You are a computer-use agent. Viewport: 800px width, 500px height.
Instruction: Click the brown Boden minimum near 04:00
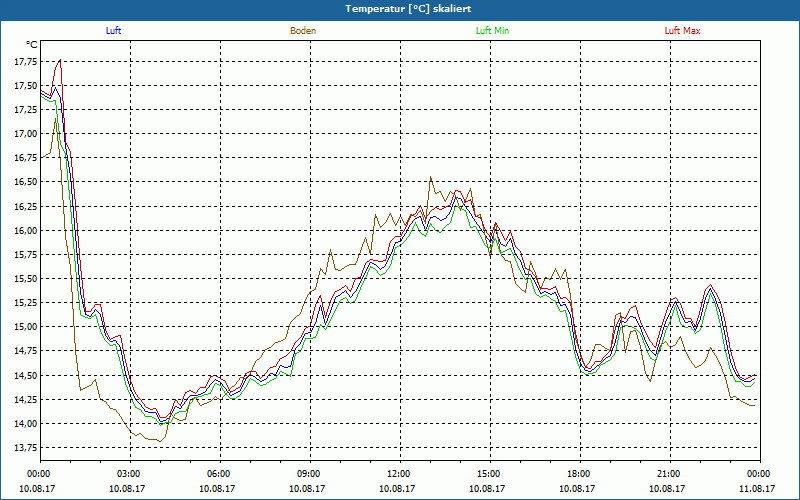[x=160, y=441]
